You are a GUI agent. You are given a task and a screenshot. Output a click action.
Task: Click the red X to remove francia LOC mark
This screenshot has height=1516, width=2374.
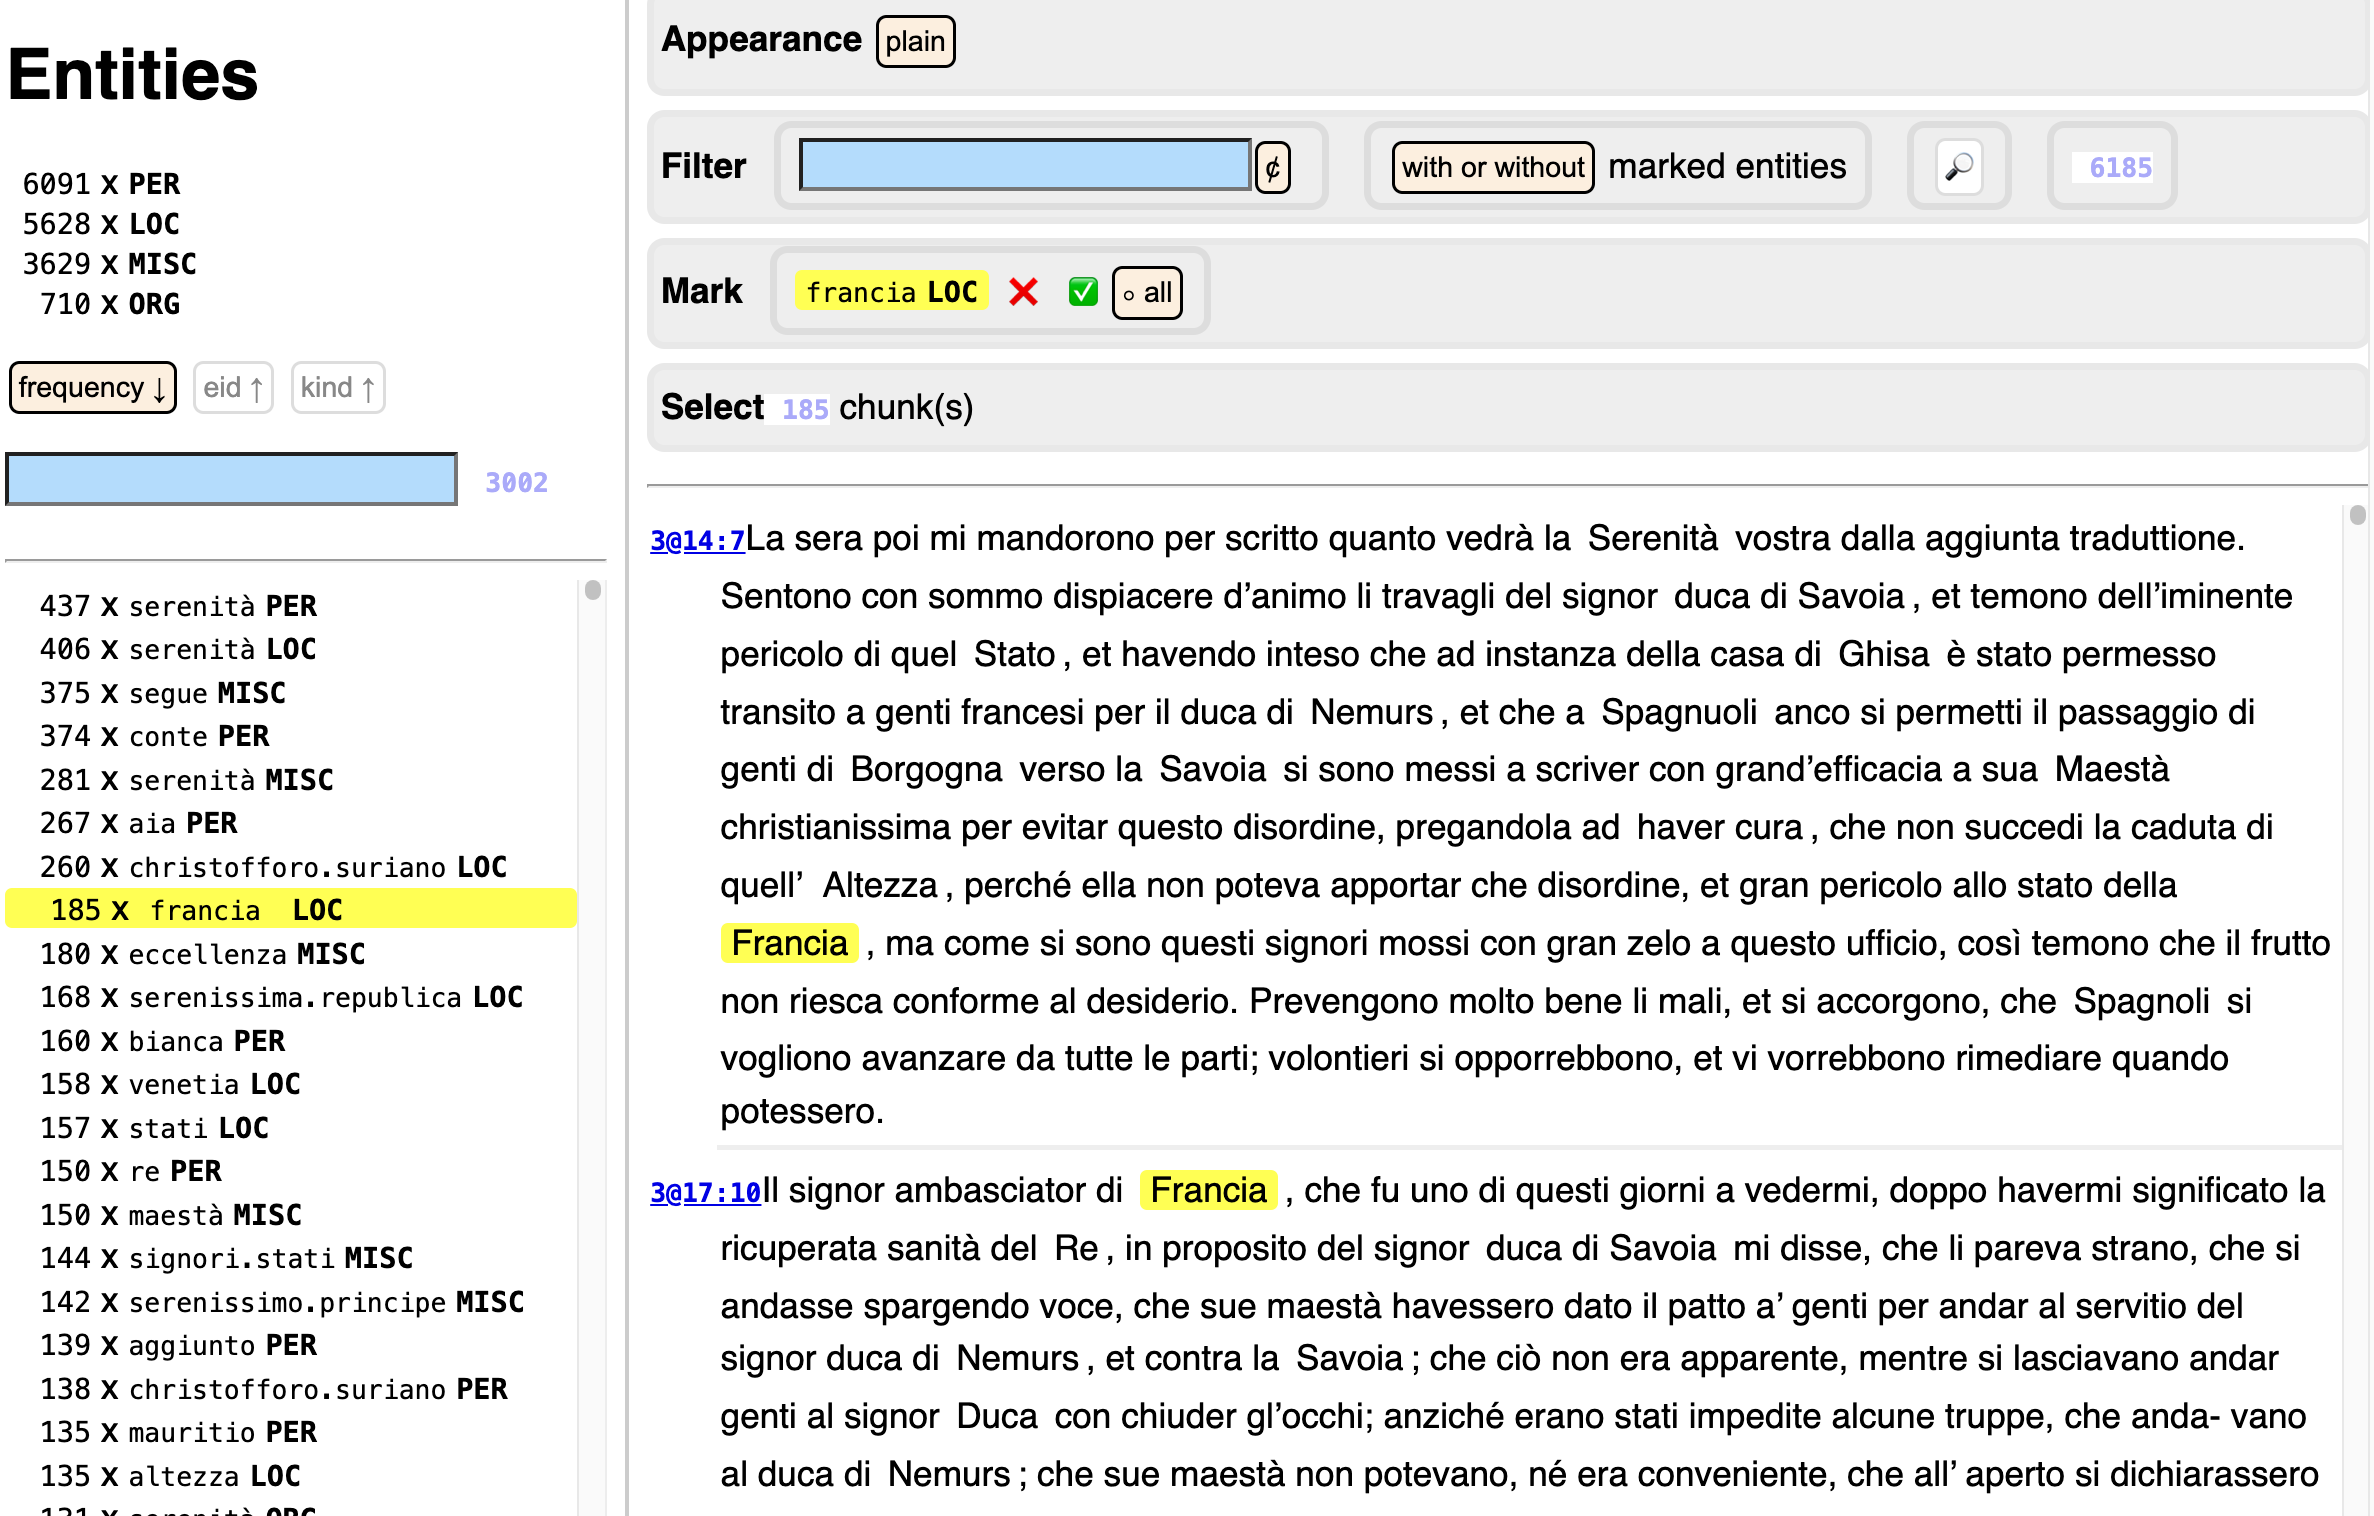coord(1023,291)
